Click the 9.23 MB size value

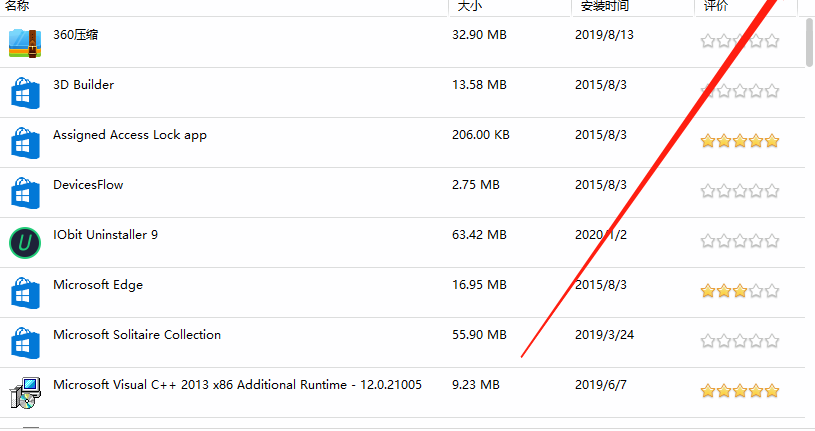476,384
